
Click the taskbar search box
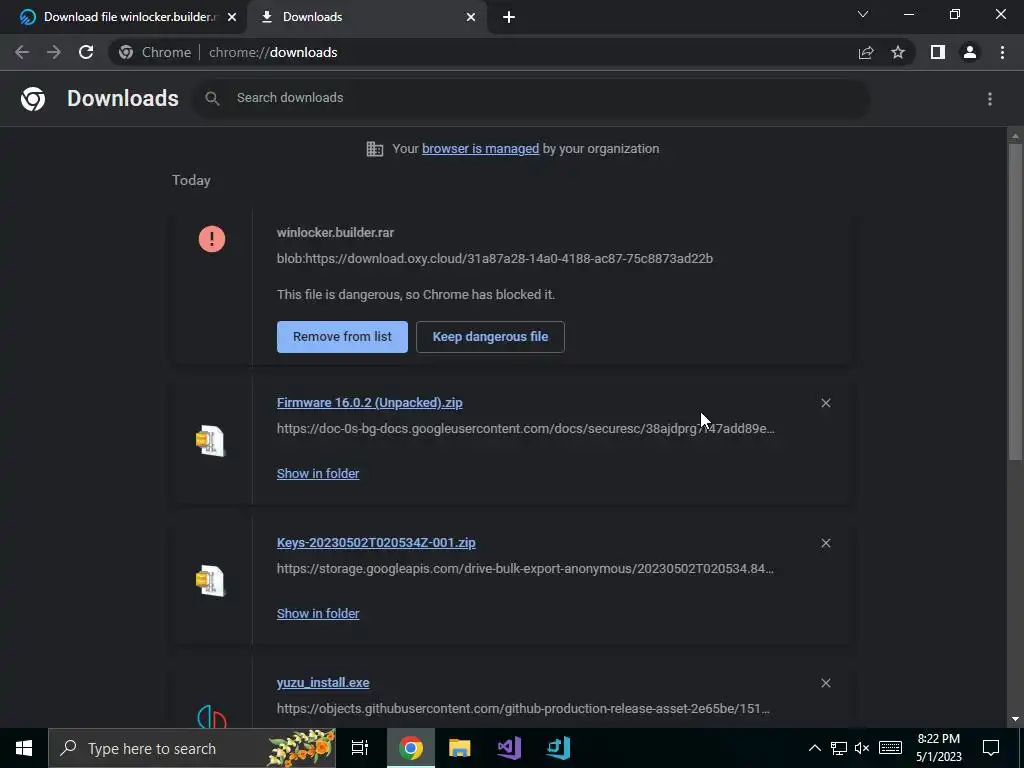[x=192, y=748]
